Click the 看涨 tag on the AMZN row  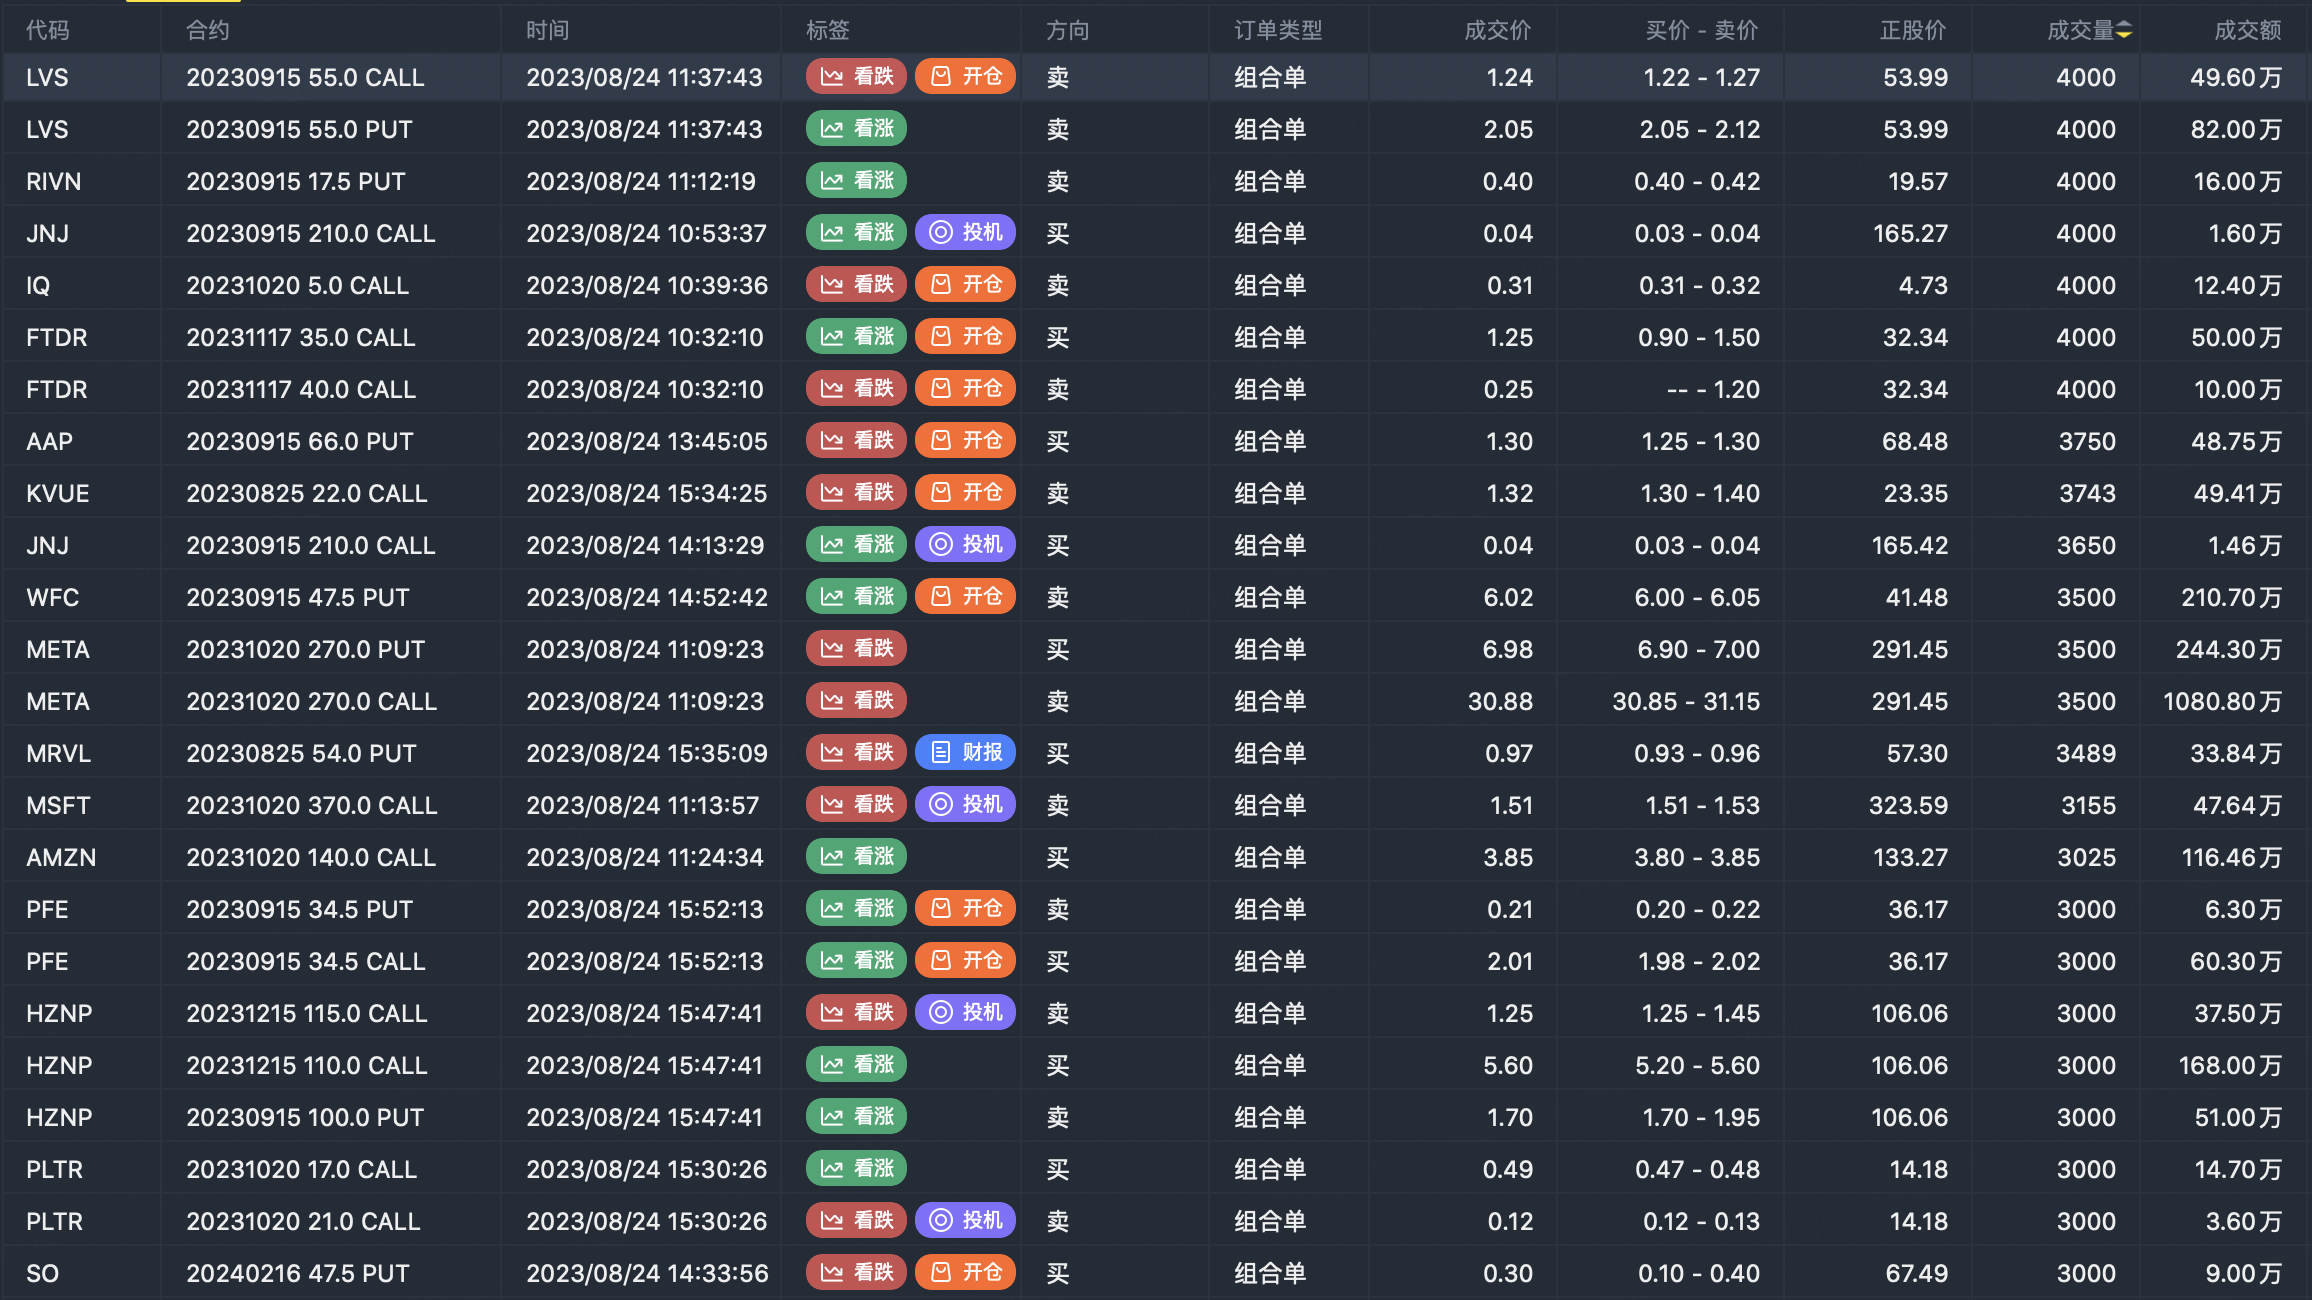(856, 857)
